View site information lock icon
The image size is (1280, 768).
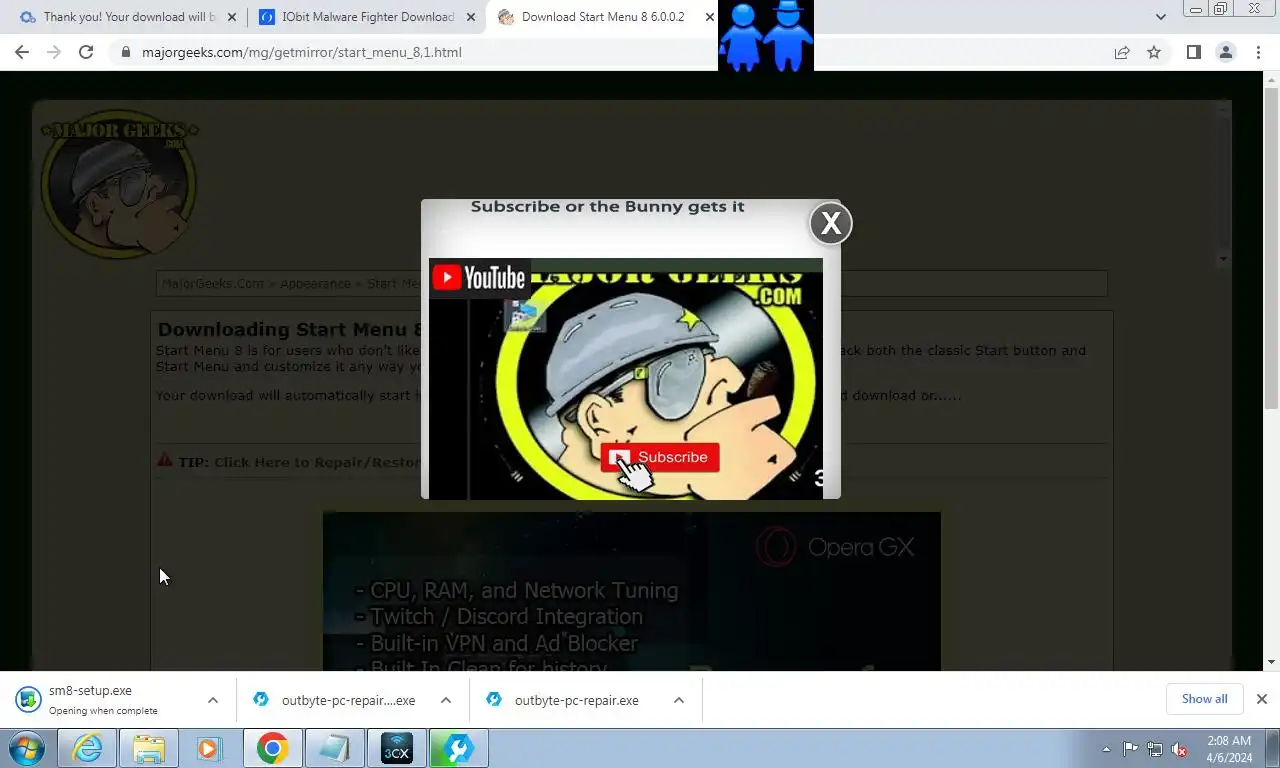[x=126, y=52]
